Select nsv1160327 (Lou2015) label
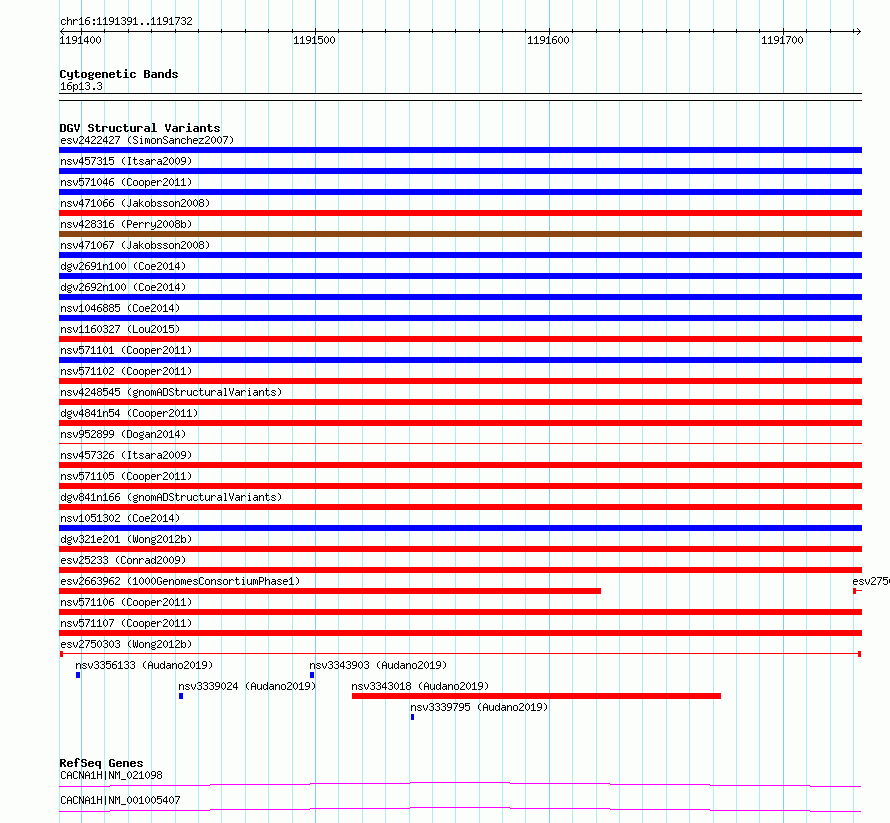 coord(120,329)
